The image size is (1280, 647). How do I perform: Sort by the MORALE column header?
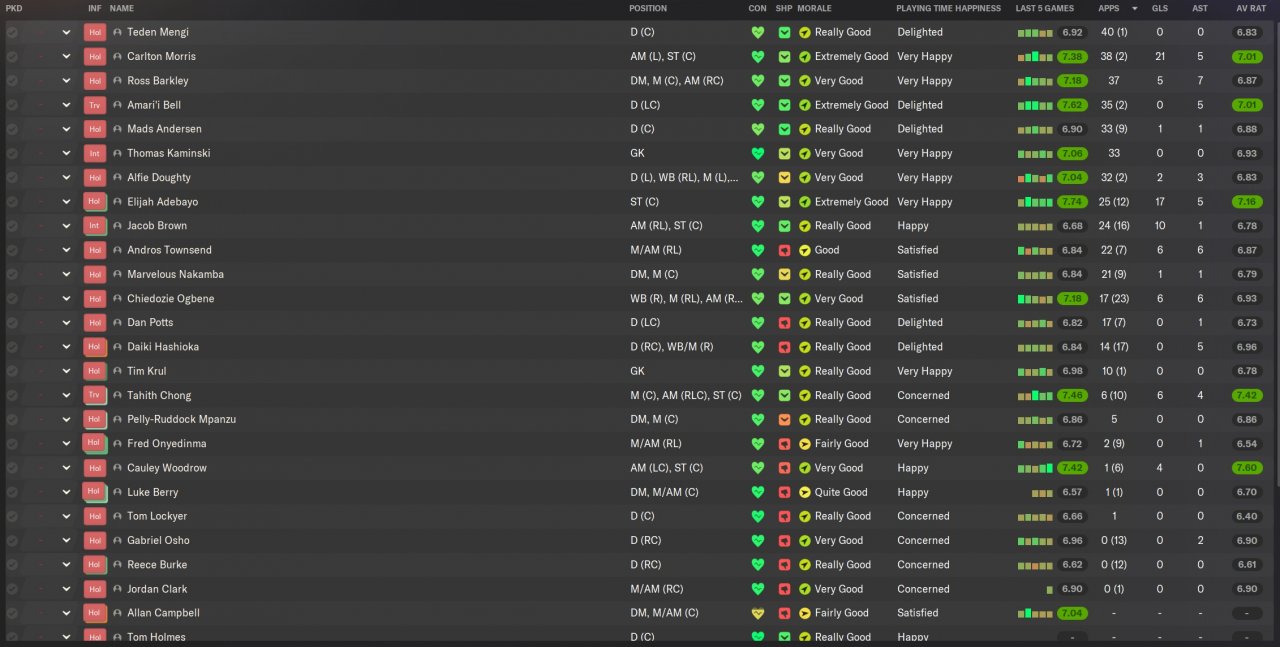coord(814,8)
